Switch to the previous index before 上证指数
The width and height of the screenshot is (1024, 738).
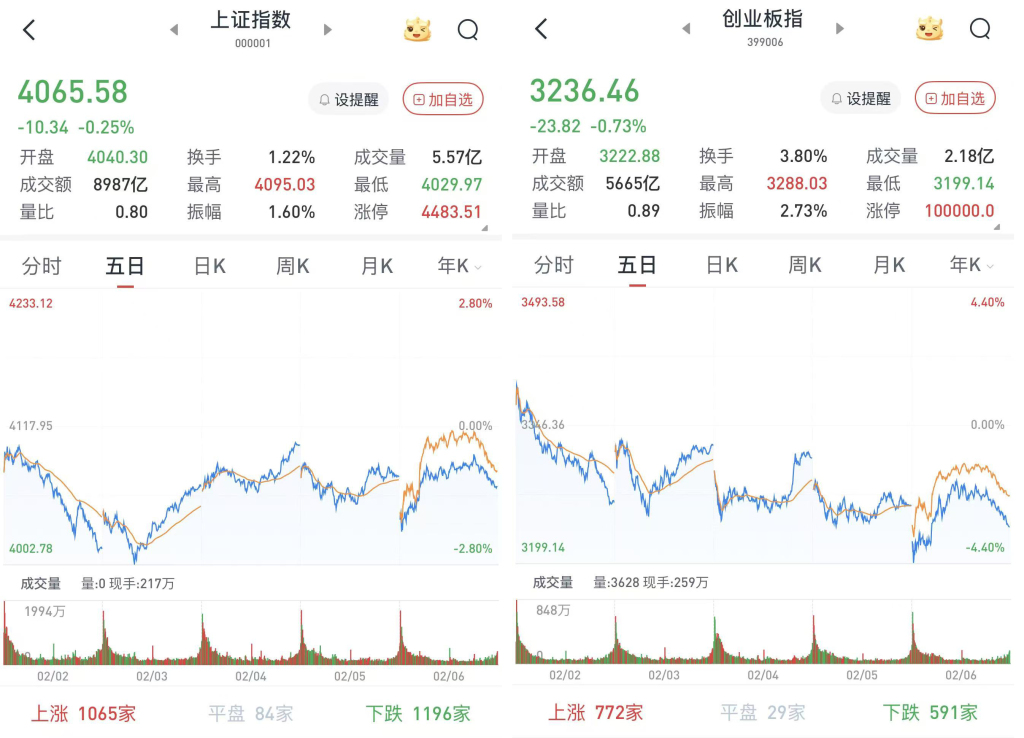tap(174, 30)
